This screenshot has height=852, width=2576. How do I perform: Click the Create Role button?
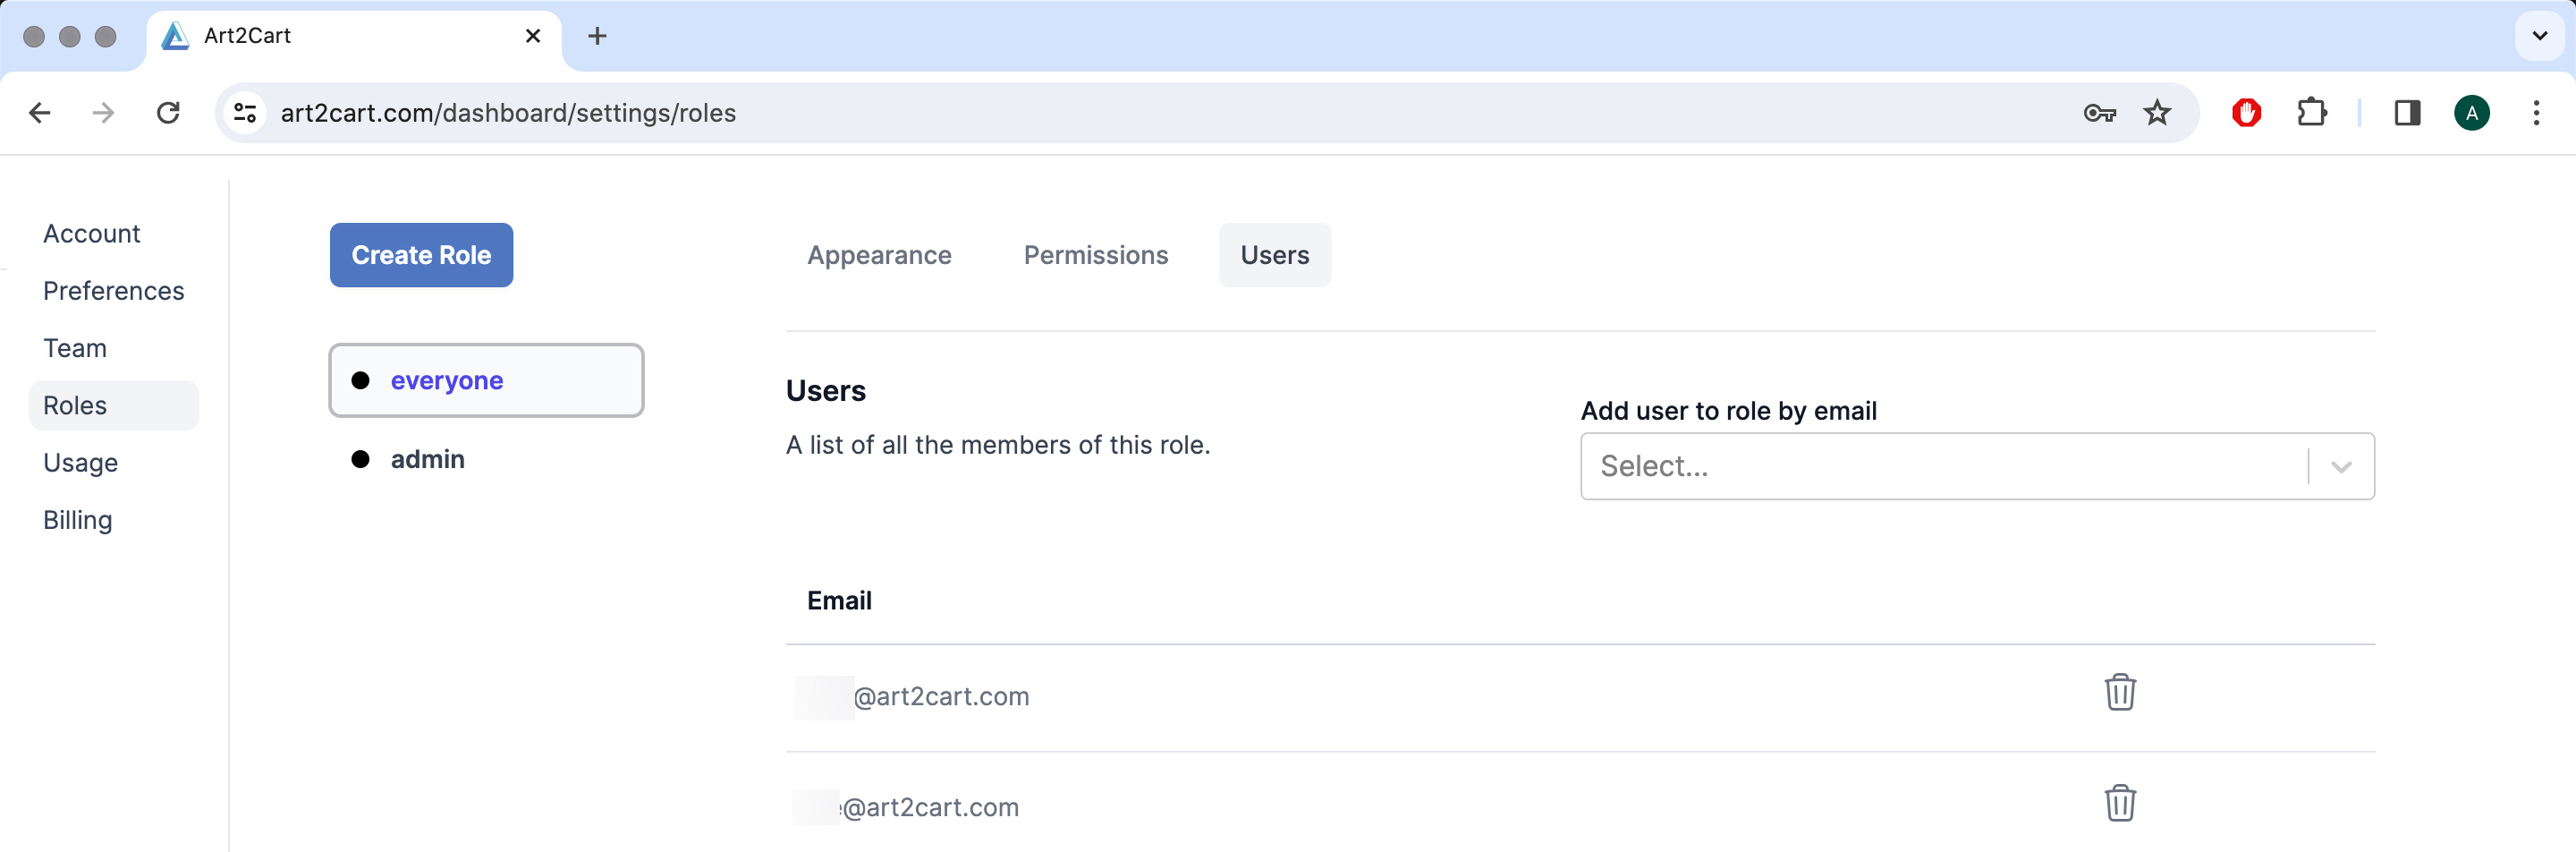421,255
